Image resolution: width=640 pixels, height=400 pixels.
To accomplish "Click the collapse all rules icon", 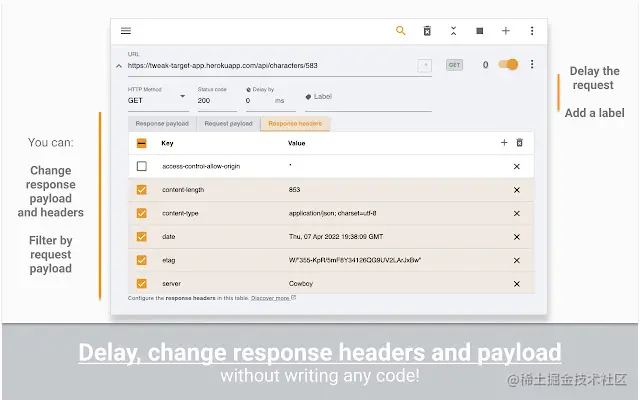I will click(x=453, y=31).
